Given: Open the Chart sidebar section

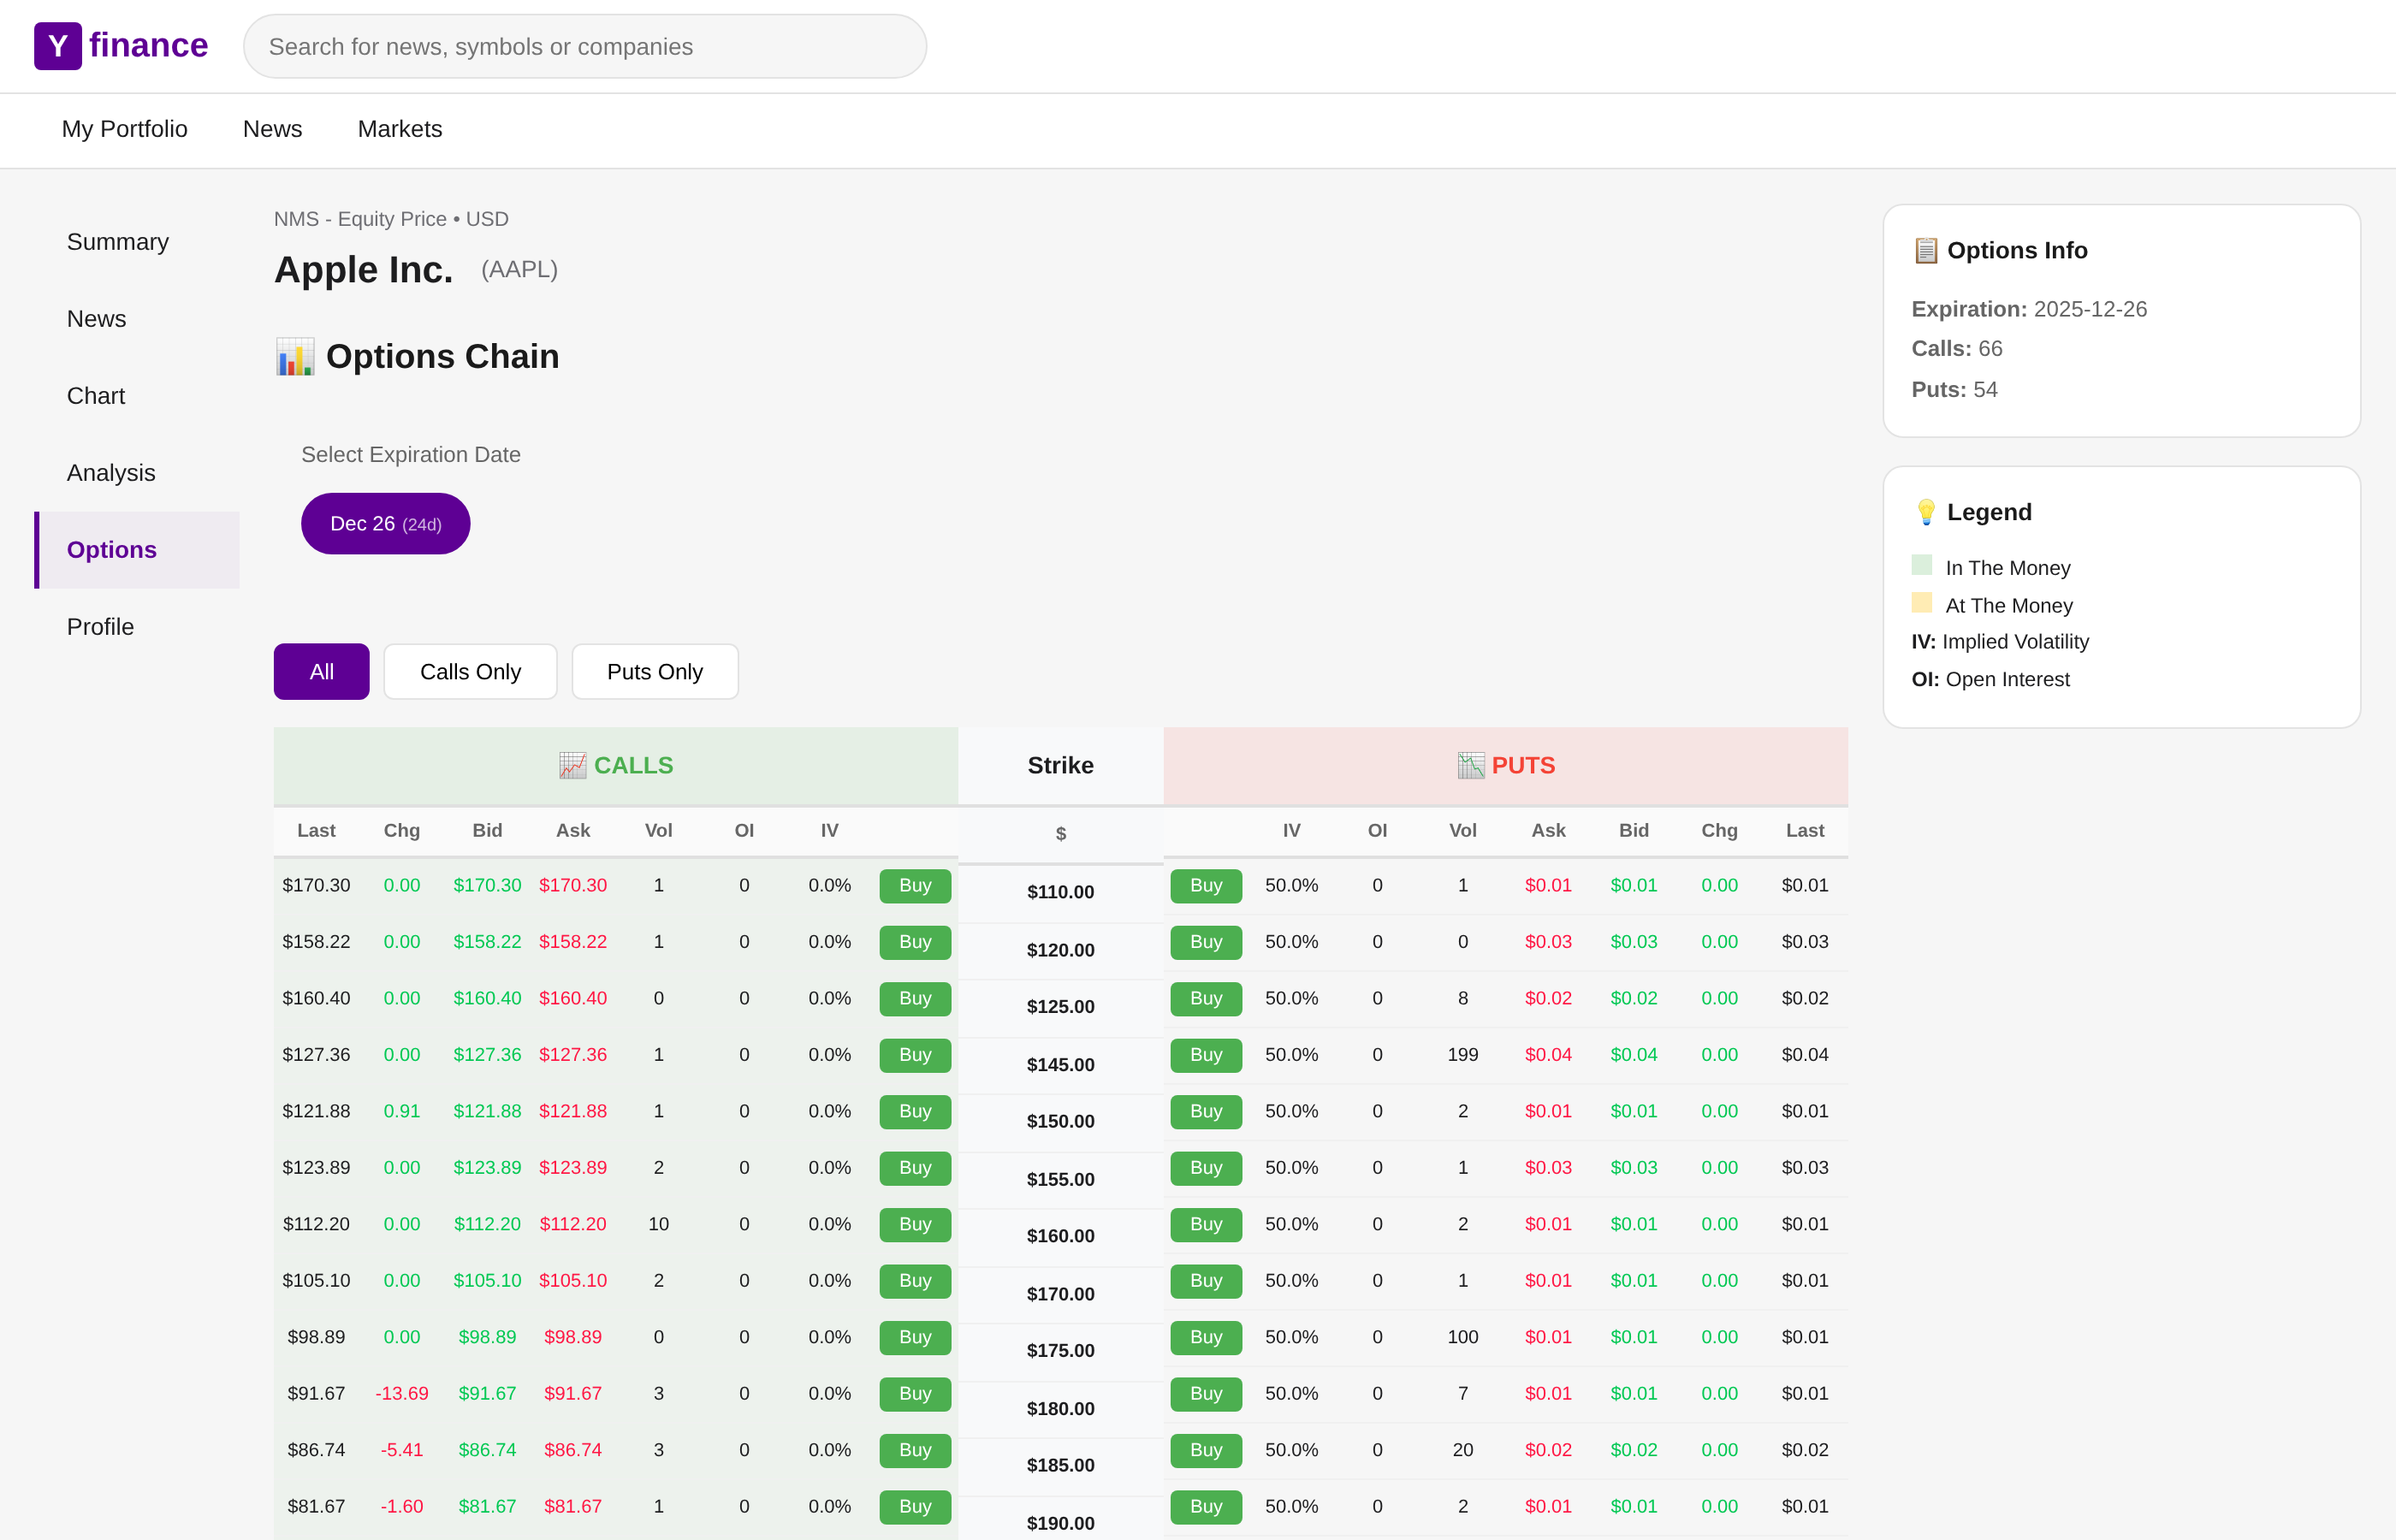Looking at the screenshot, I should pyautogui.click(x=137, y=396).
